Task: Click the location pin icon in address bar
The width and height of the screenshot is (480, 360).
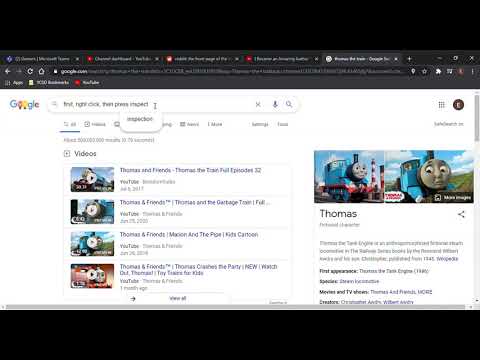Action: pos(413,71)
